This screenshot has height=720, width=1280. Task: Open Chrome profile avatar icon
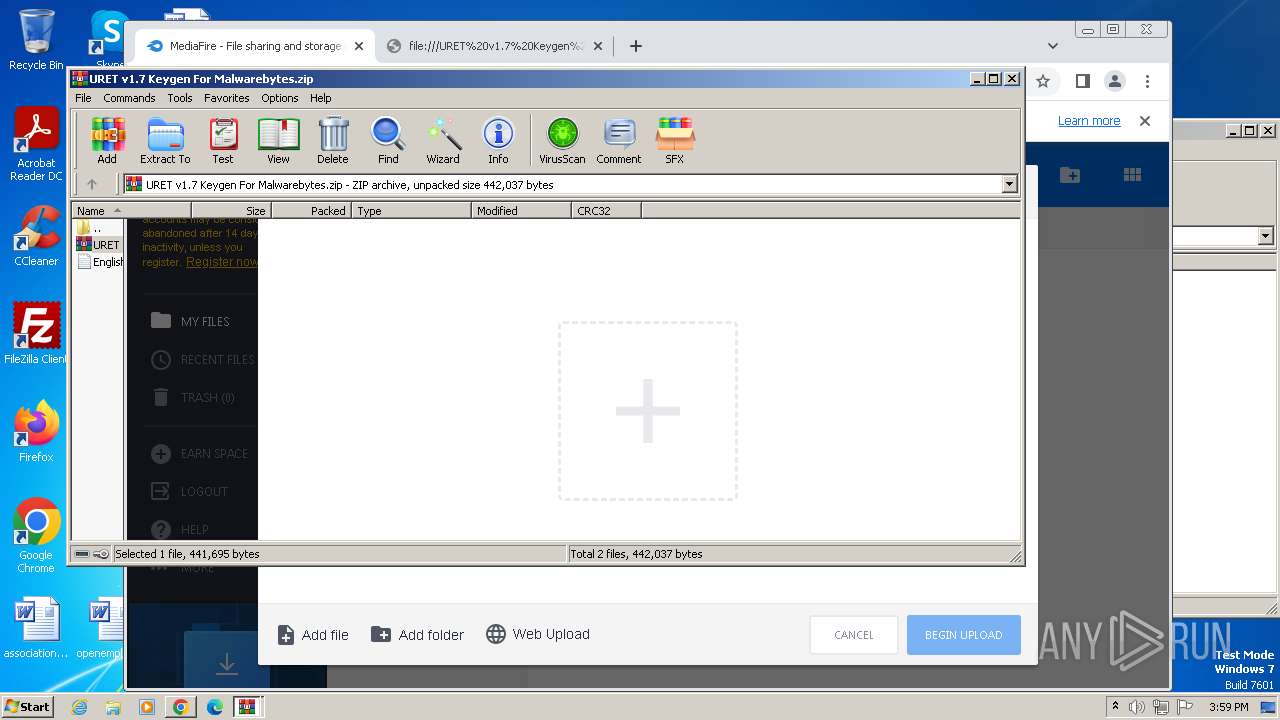[x=1115, y=81]
